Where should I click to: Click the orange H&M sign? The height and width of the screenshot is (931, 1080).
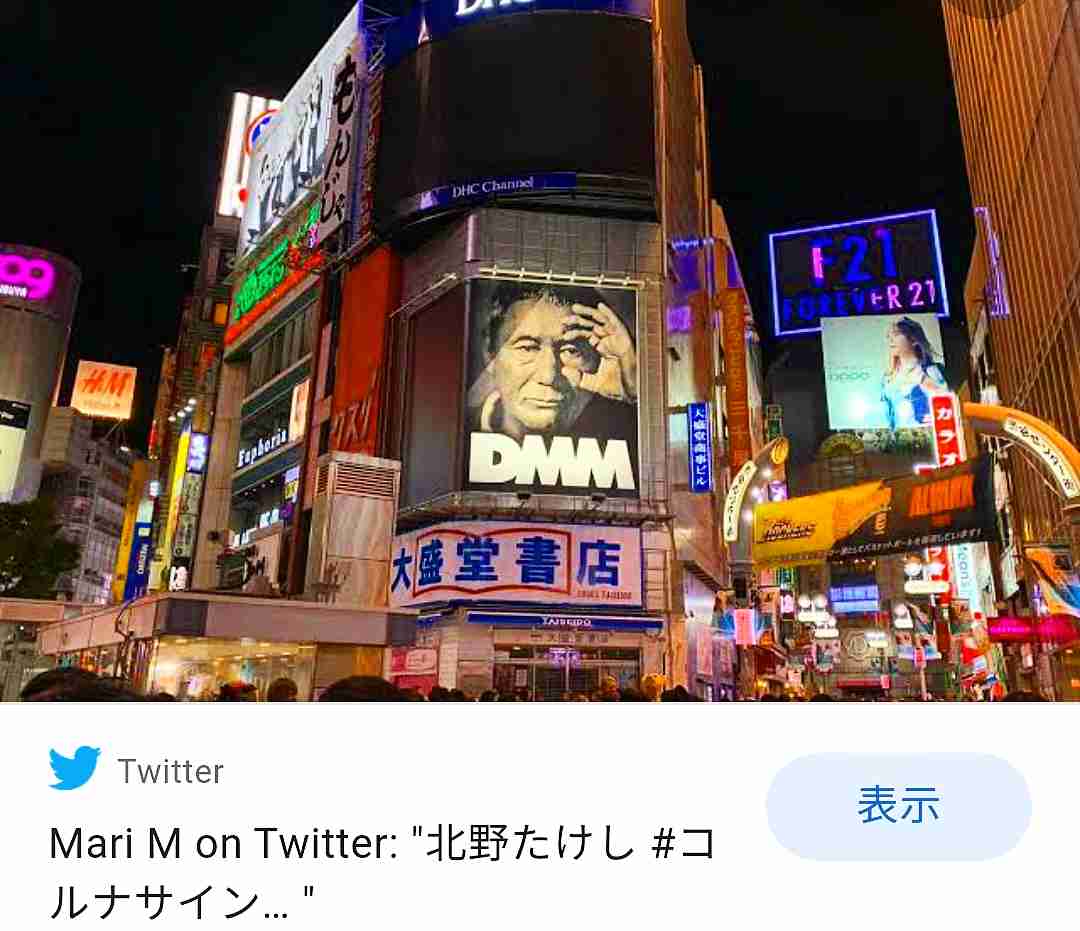click(103, 389)
